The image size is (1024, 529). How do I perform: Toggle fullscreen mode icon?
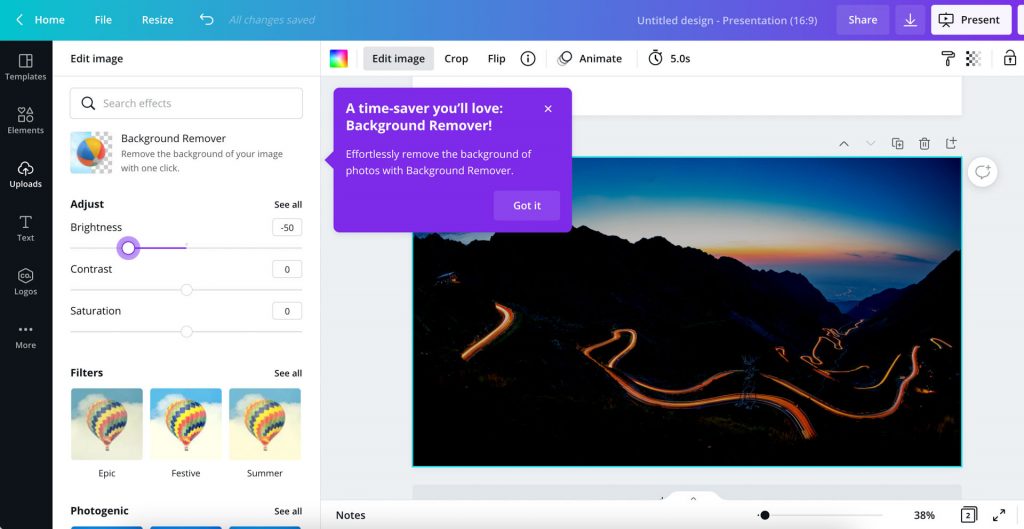pyautogui.click(x=998, y=515)
